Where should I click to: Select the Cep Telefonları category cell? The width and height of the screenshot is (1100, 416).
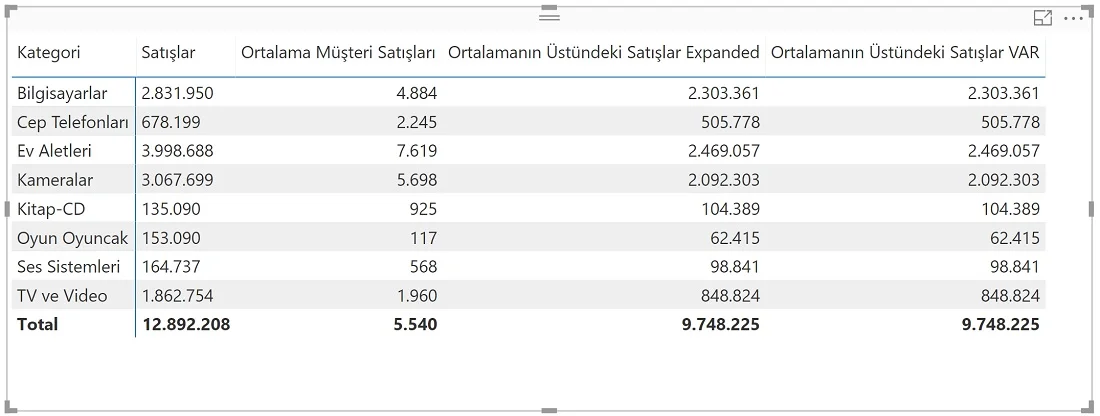(x=73, y=122)
